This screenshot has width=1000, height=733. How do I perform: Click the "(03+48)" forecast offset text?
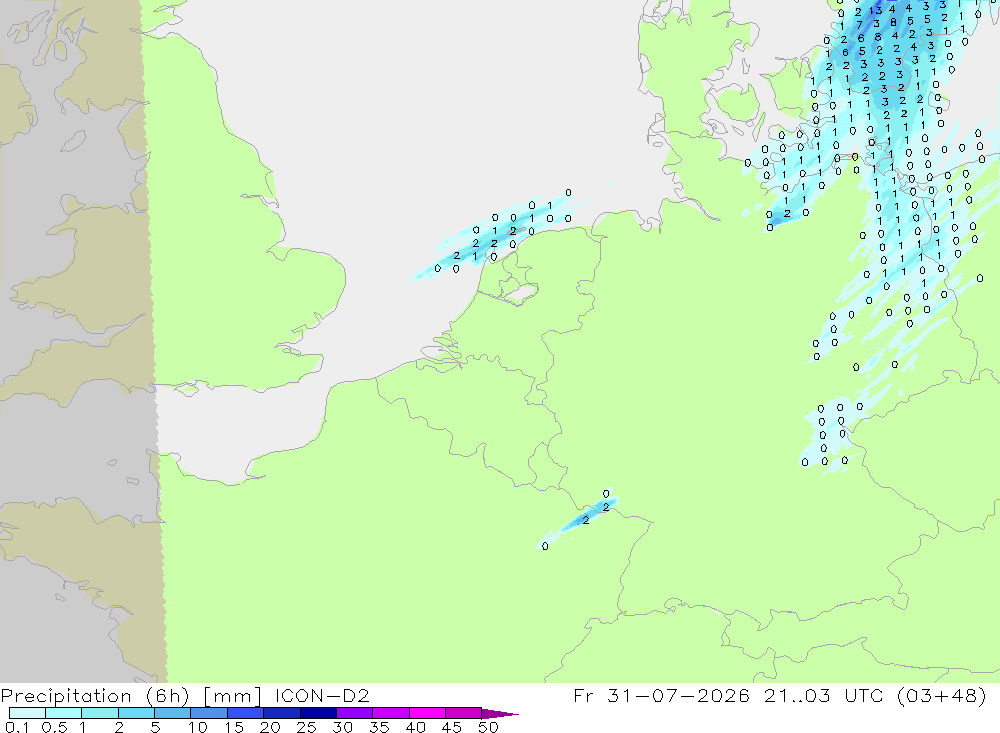pos(941,695)
